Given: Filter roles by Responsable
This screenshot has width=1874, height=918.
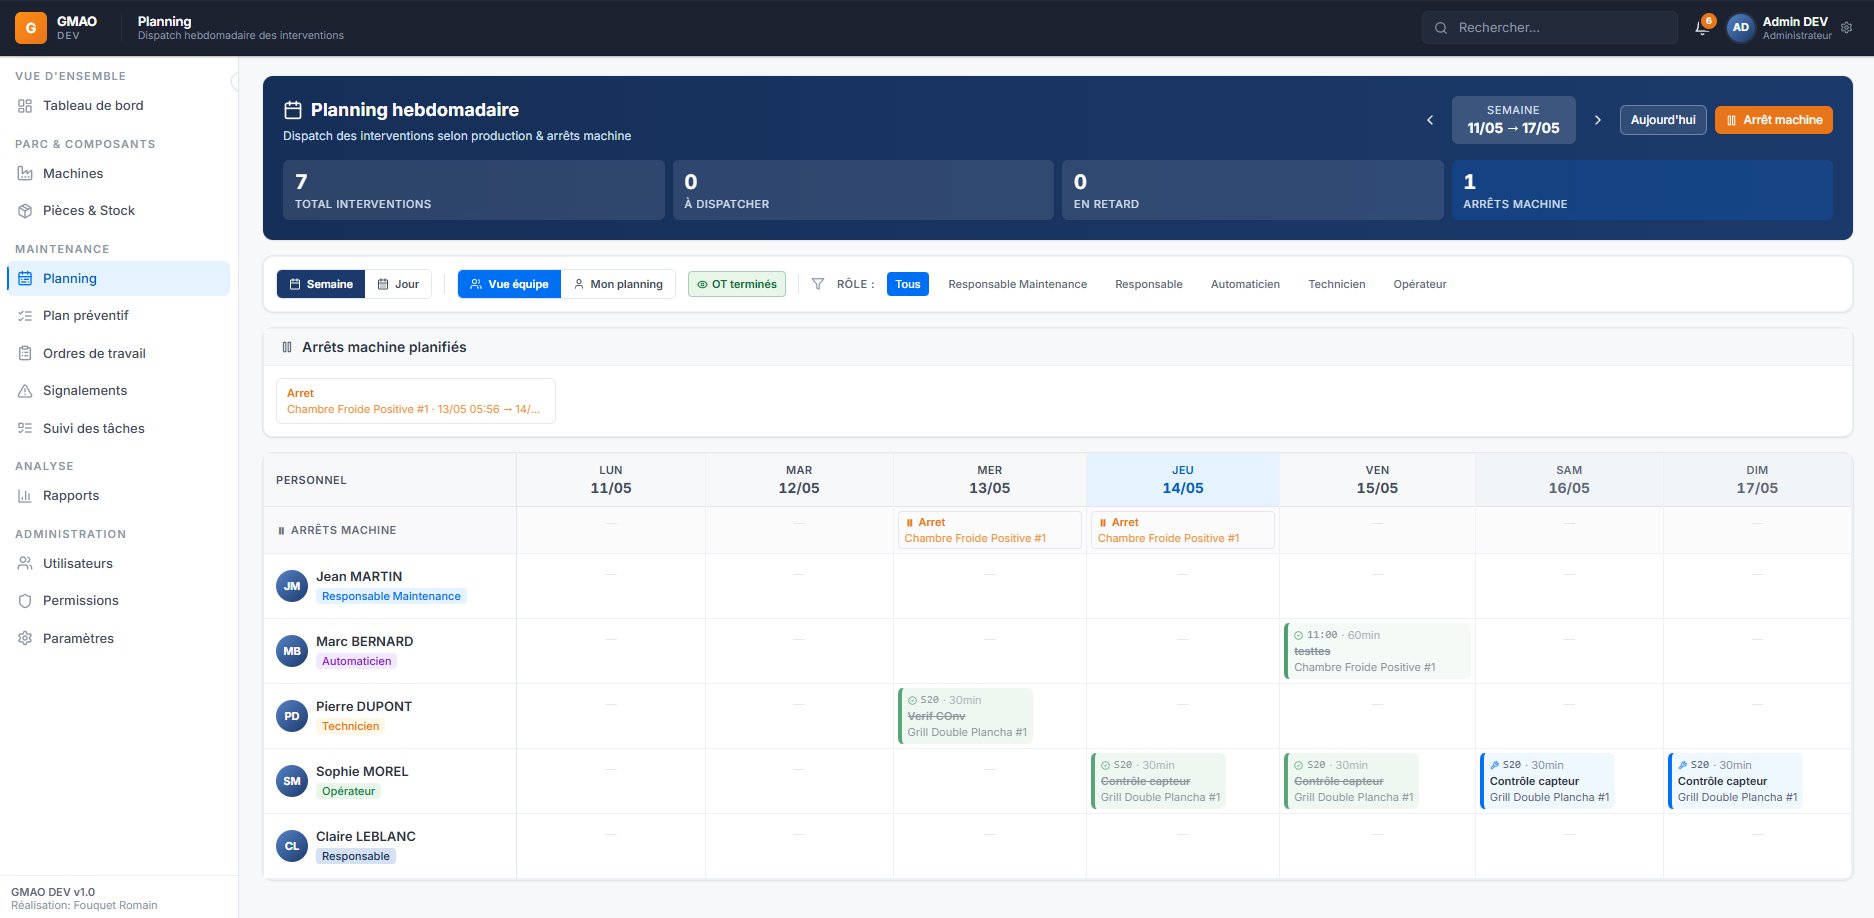Looking at the screenshot, I should pos(1149,284).
